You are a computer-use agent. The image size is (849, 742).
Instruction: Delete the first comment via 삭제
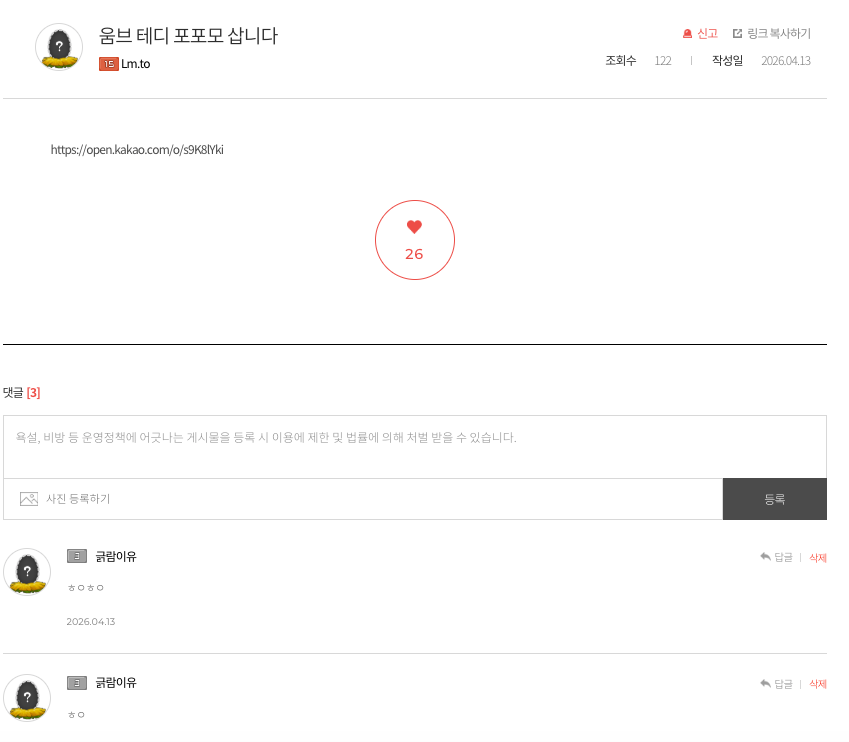(817, 558)
